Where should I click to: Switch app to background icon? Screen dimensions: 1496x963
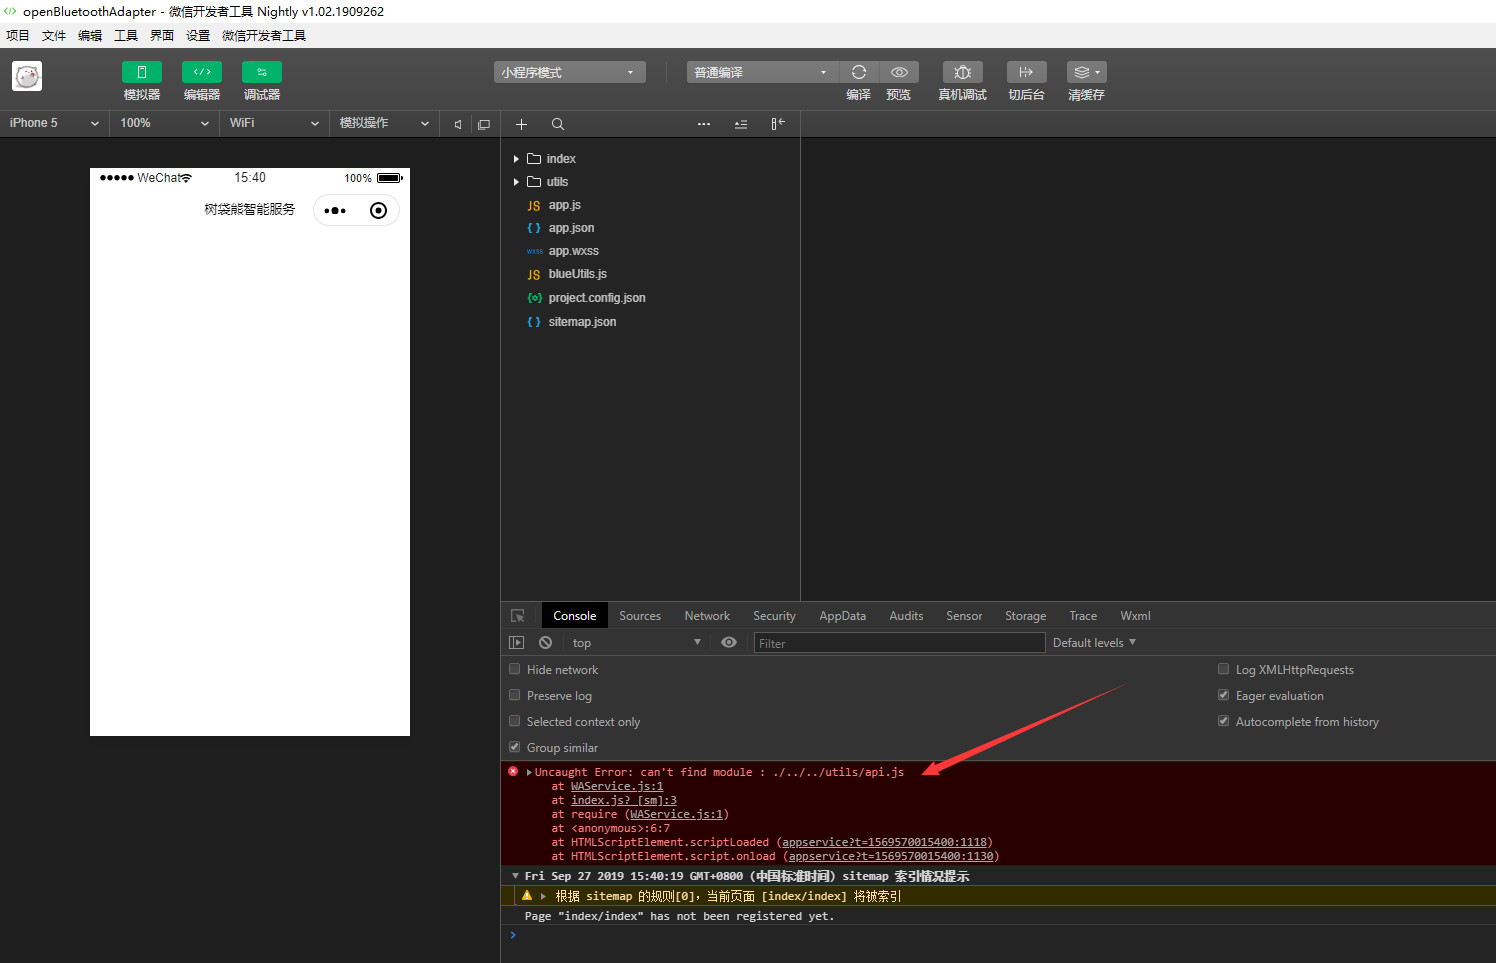coord(1026,72)
